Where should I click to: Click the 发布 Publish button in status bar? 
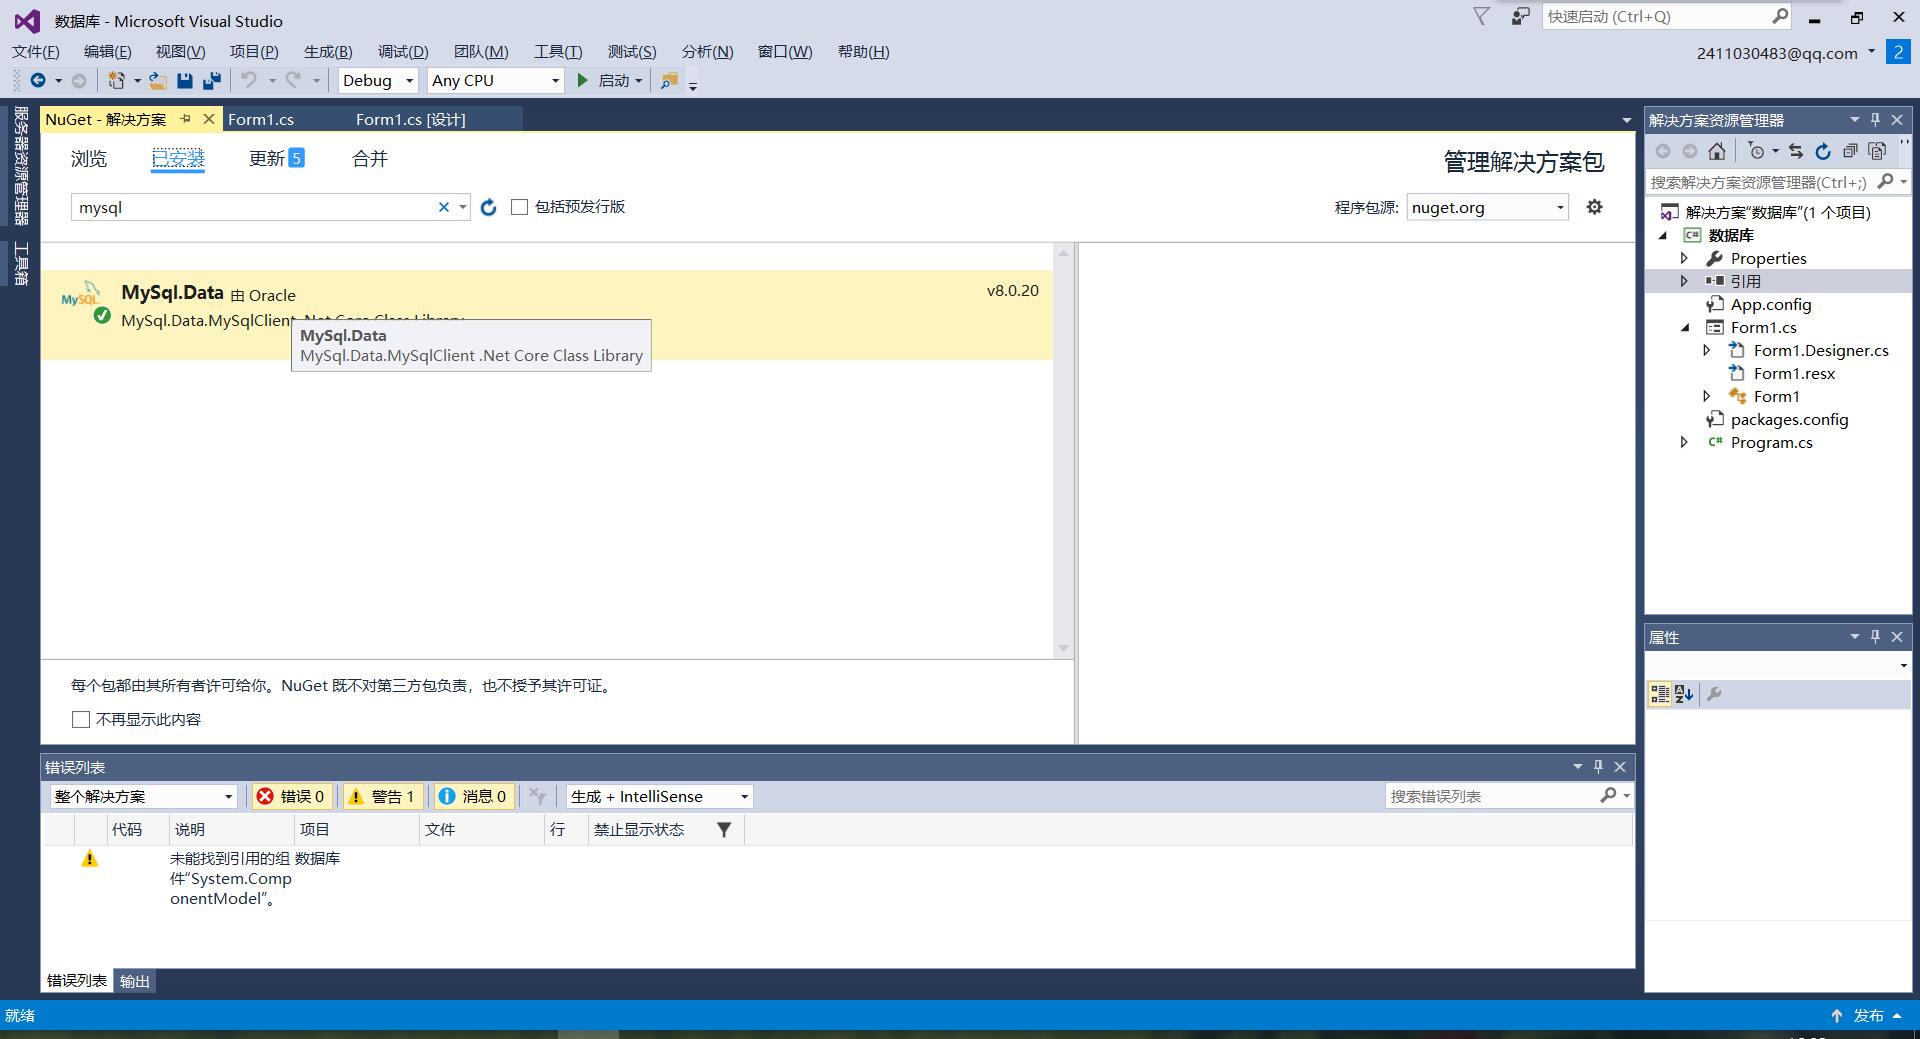(x=1868, y=1015)
